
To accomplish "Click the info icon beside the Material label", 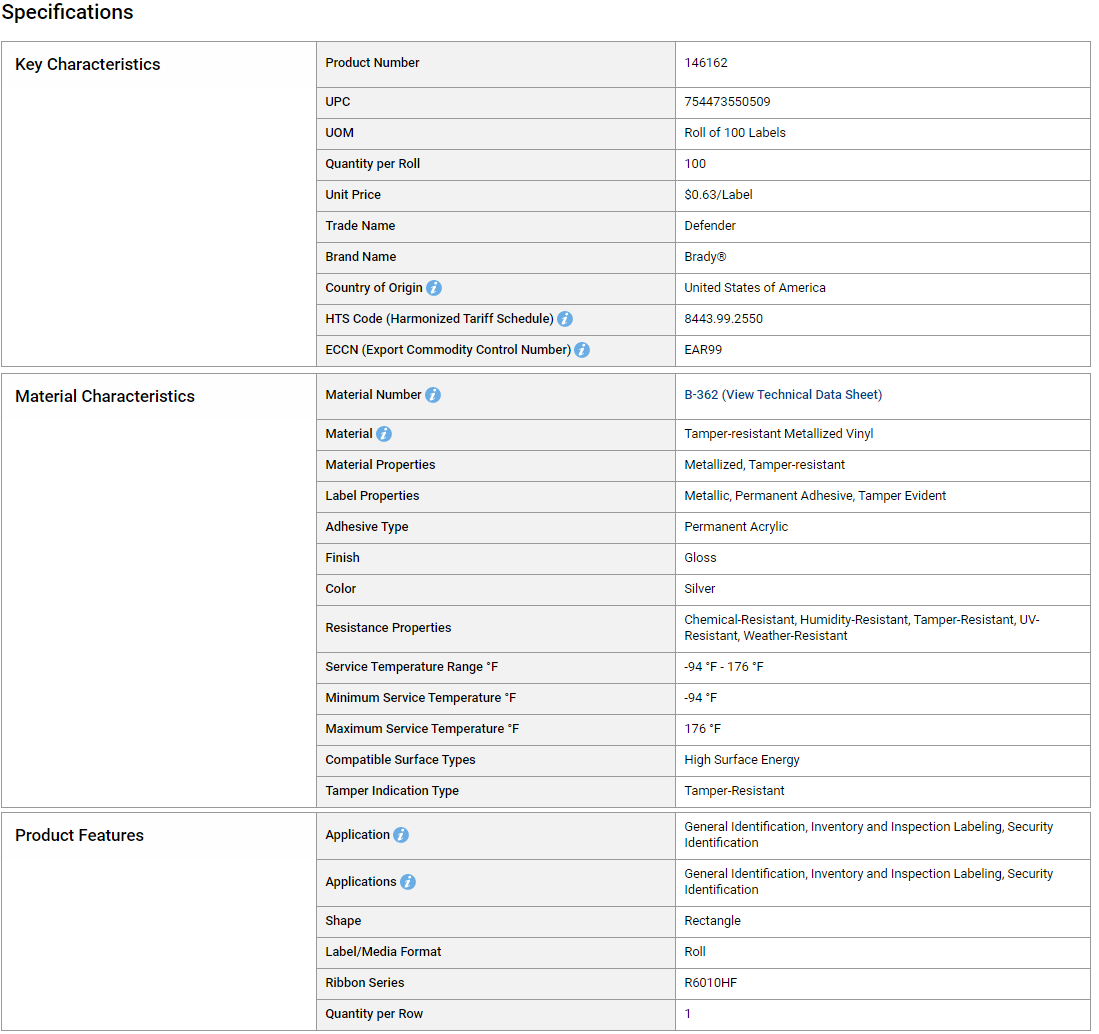I will coord(383,434).
